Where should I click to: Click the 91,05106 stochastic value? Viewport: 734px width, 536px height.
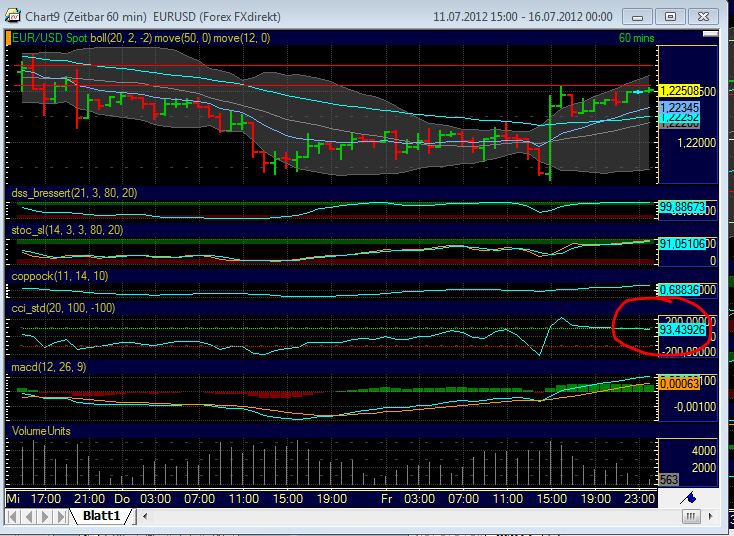[x=682, y=243]
